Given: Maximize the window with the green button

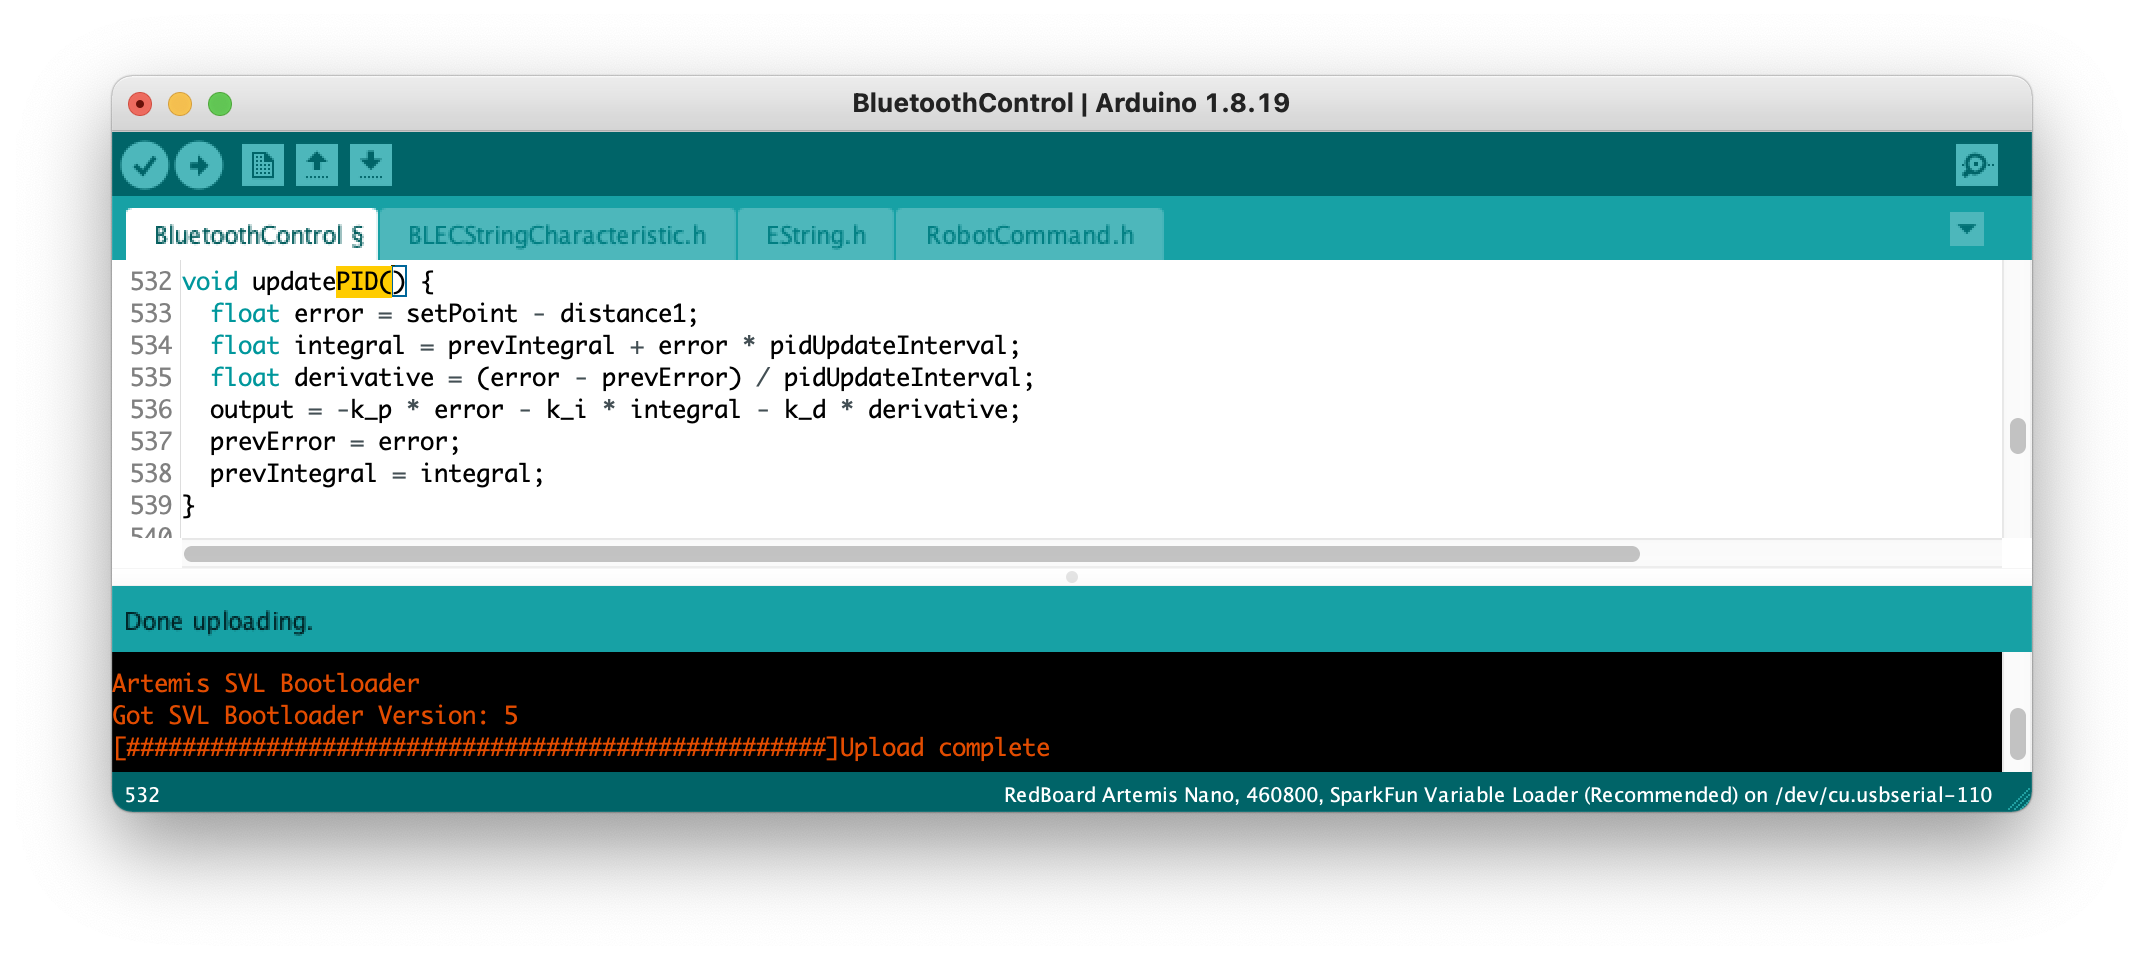Looking at the screenshot, I should tap(220, 104).
